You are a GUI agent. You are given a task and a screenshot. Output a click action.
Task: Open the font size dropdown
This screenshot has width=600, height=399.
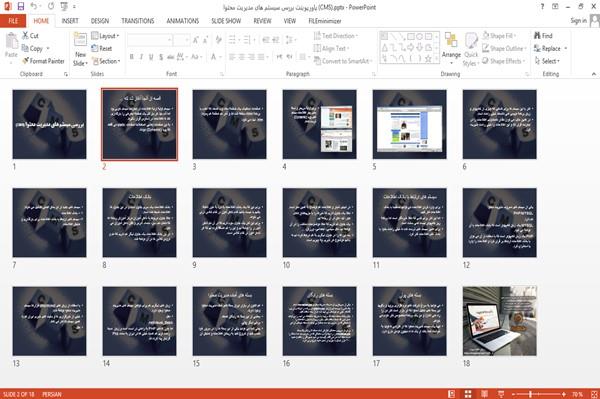click(x=187, y=40)
